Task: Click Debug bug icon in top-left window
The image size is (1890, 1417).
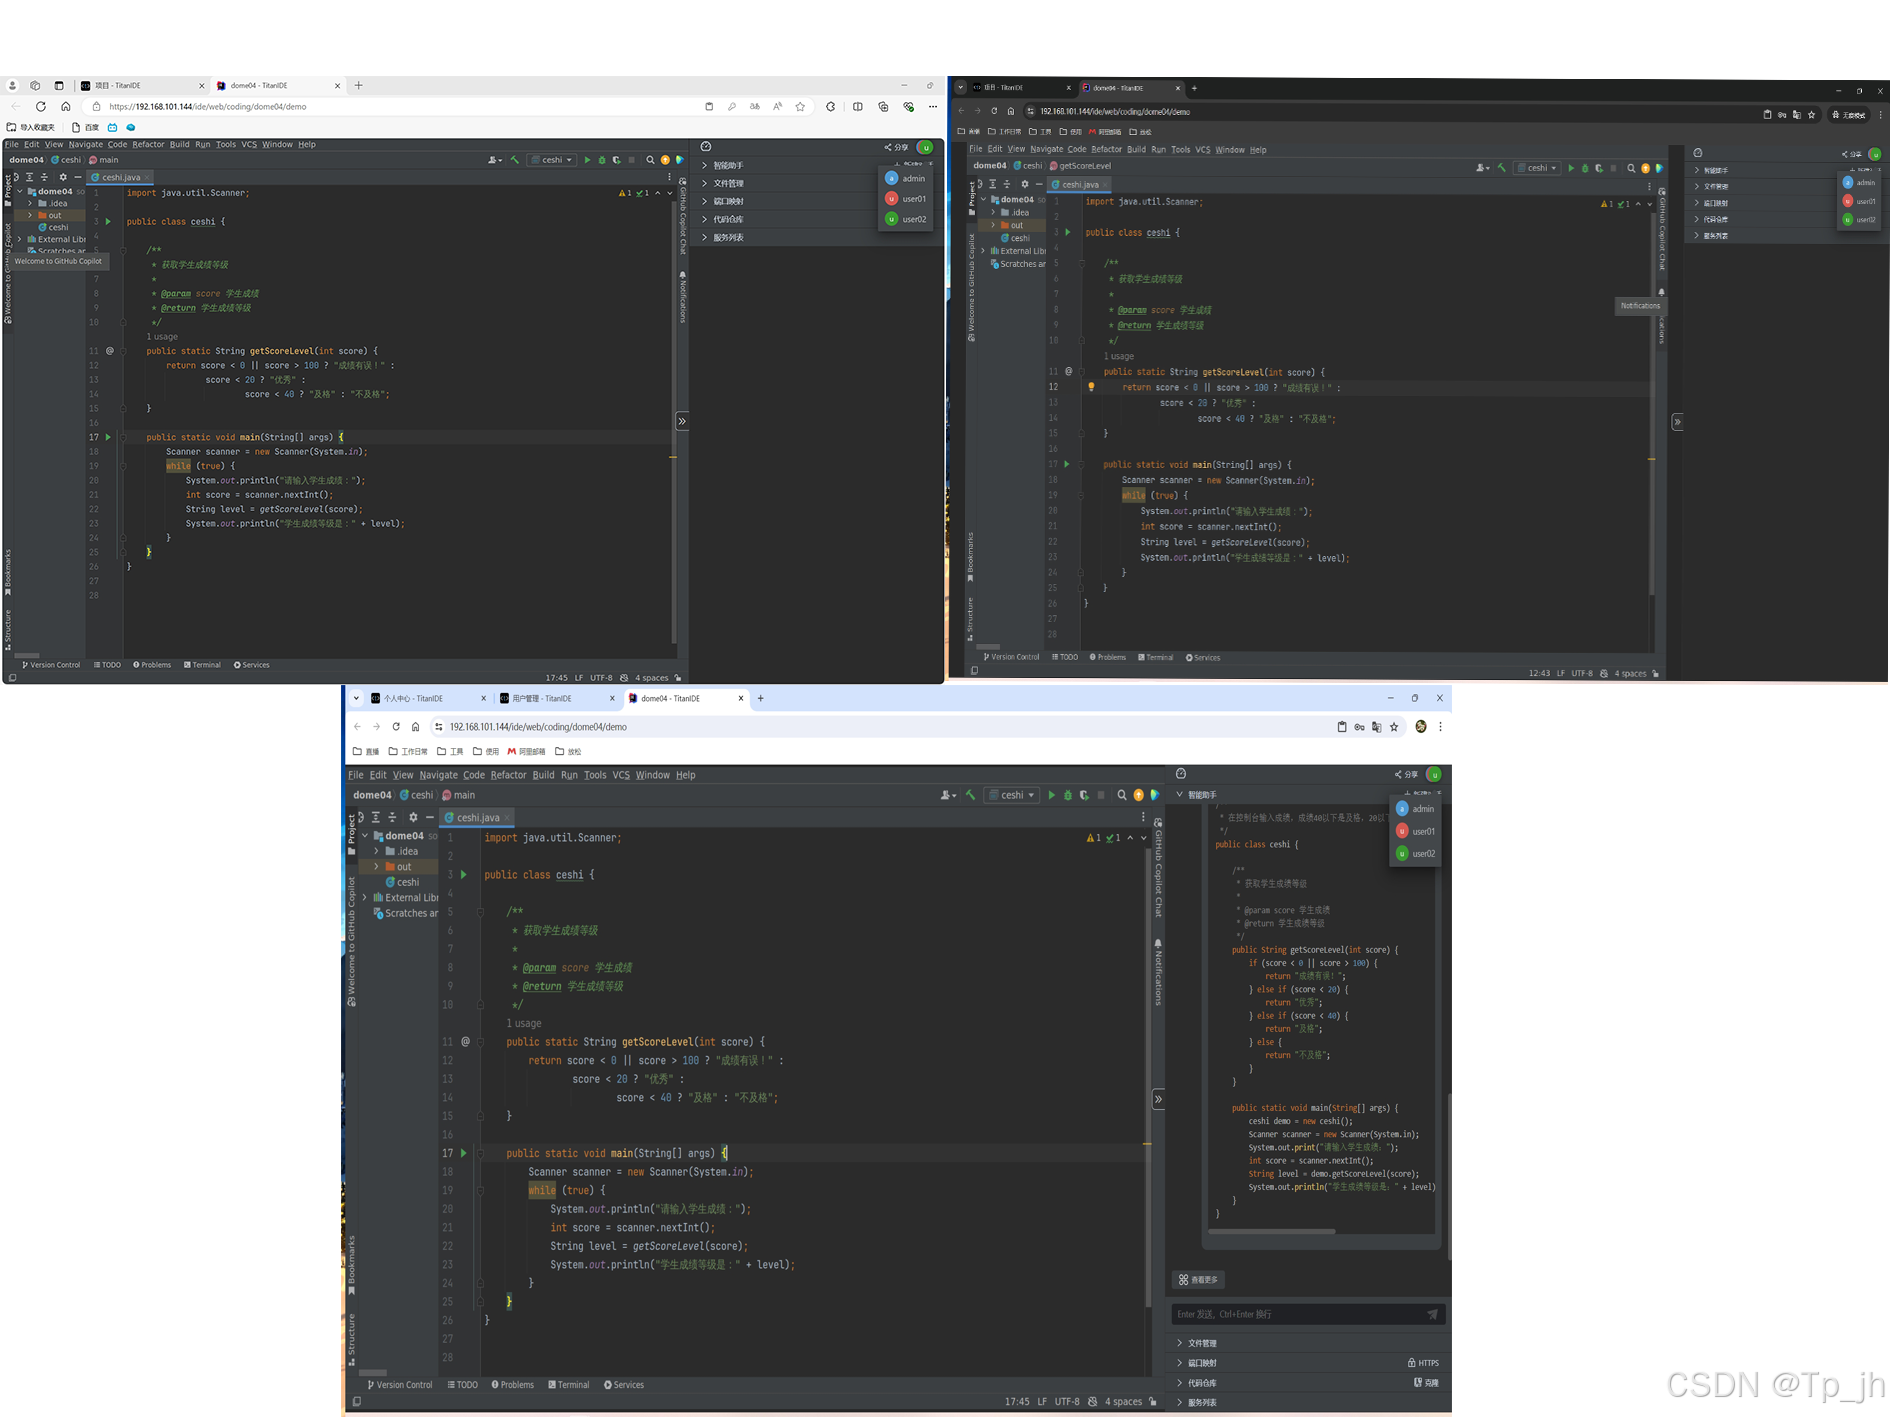Action: tap(602, 160)
